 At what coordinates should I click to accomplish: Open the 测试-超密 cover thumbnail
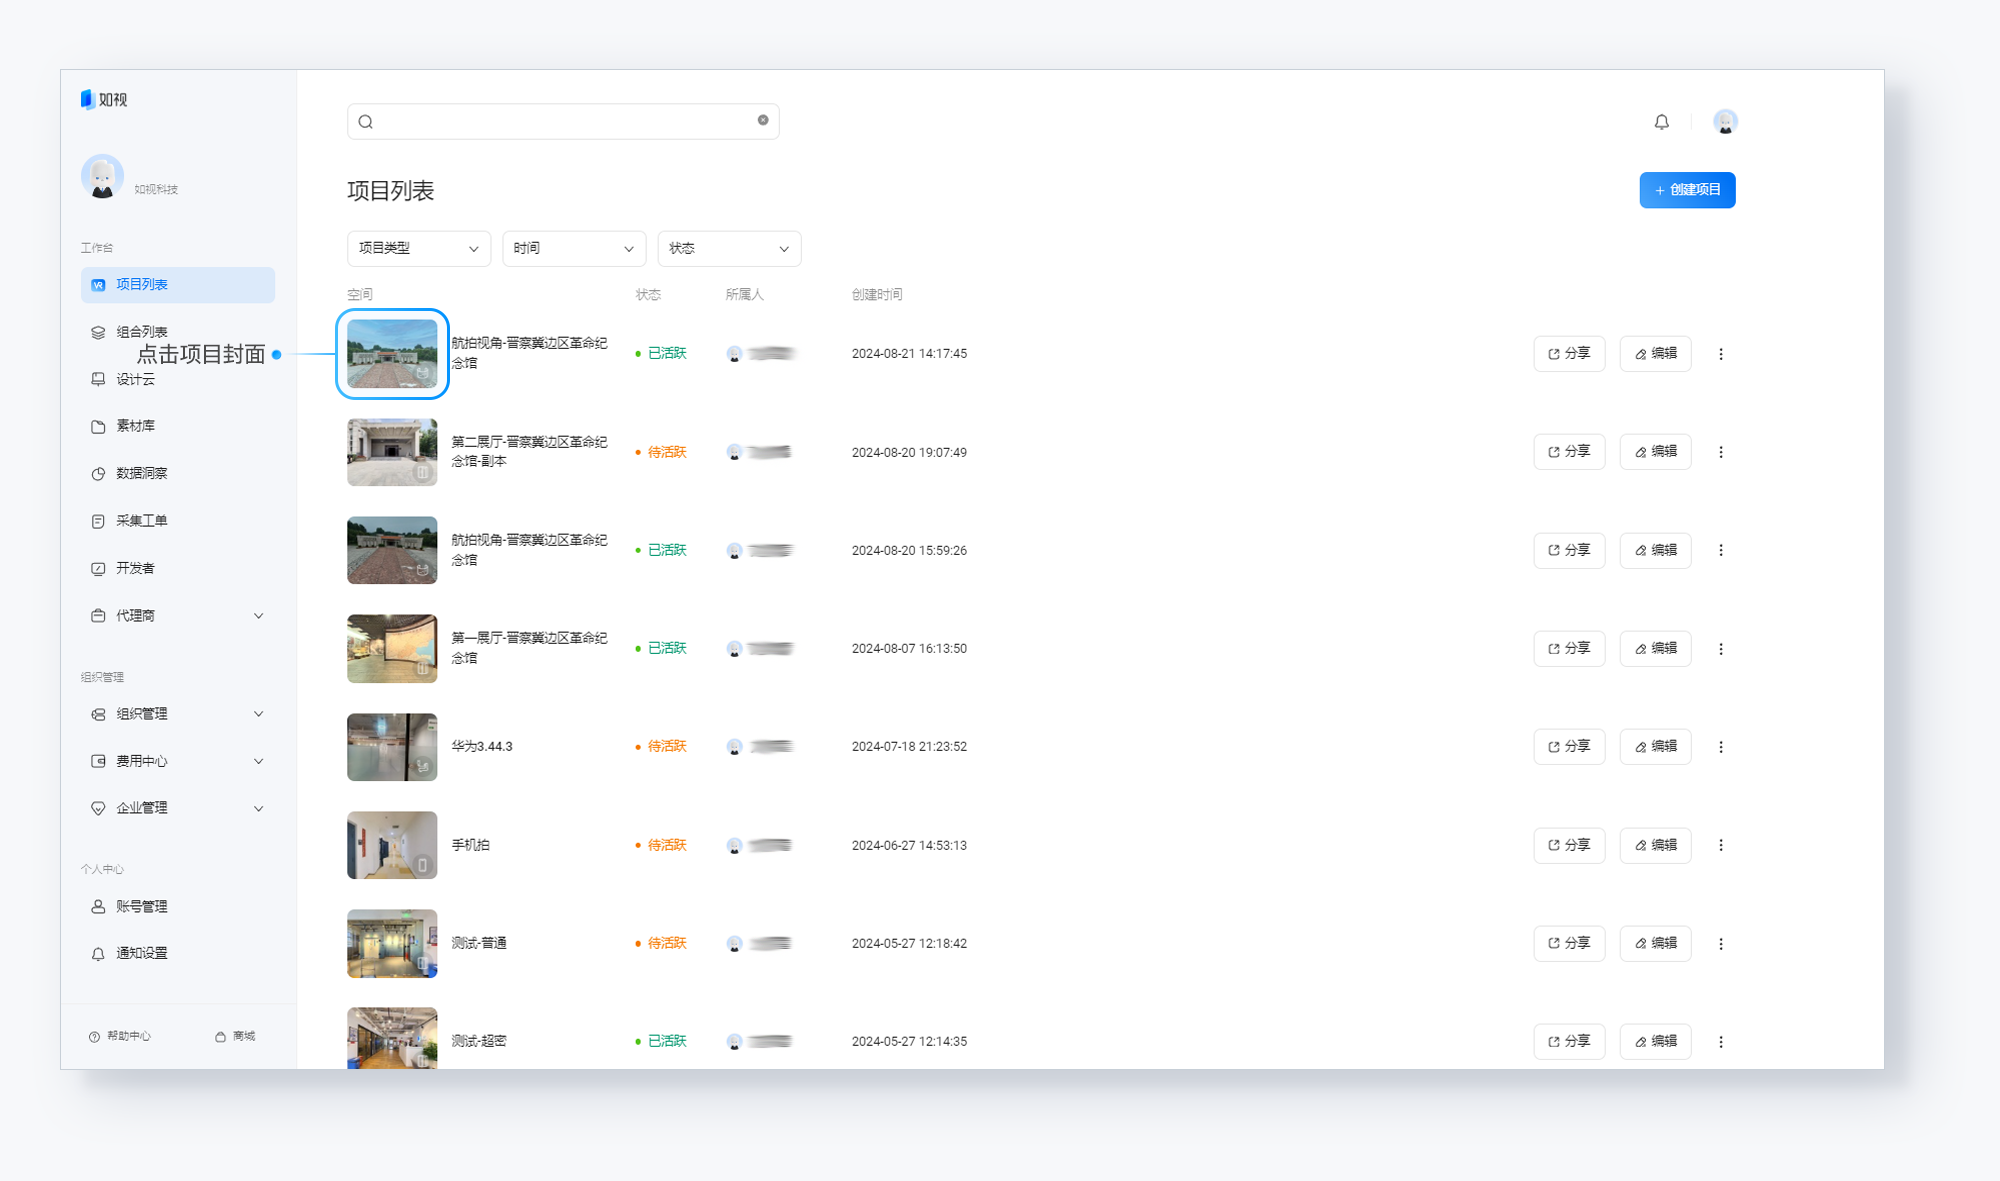pyautogui.click(x=392, y=1038)
